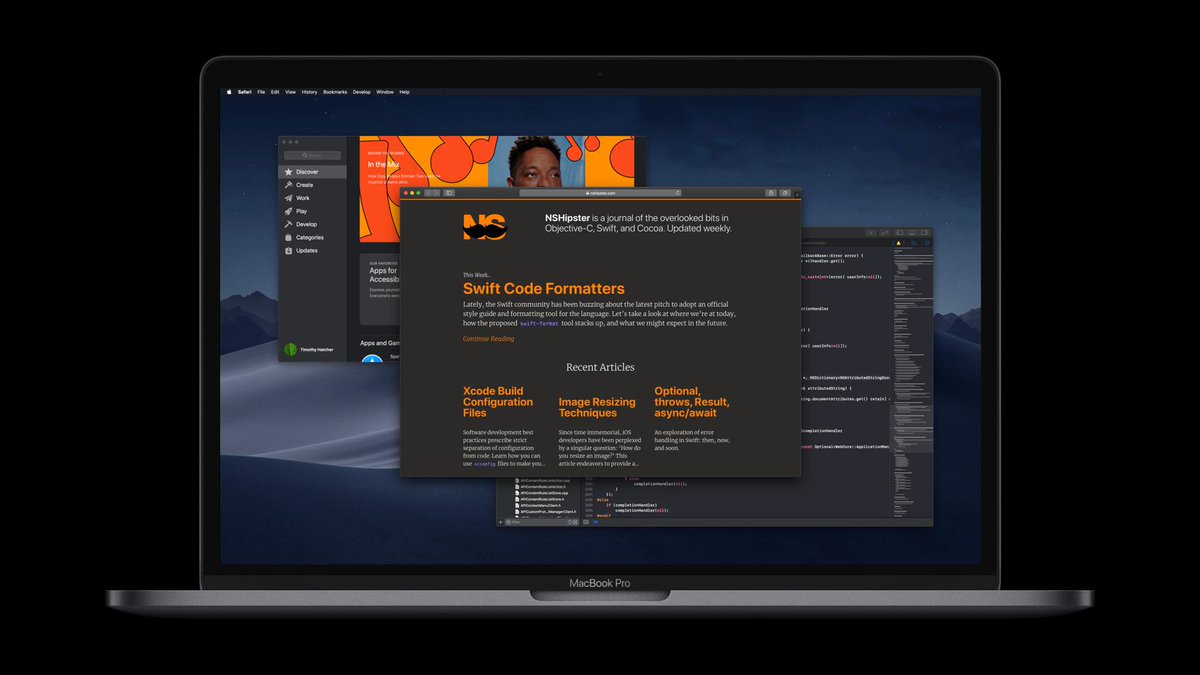The width and height of the screenshot is (1200, 675).
Task: Select Develop in the App Store sidebar
Action: pyautogui.click(x=312, y=224)
